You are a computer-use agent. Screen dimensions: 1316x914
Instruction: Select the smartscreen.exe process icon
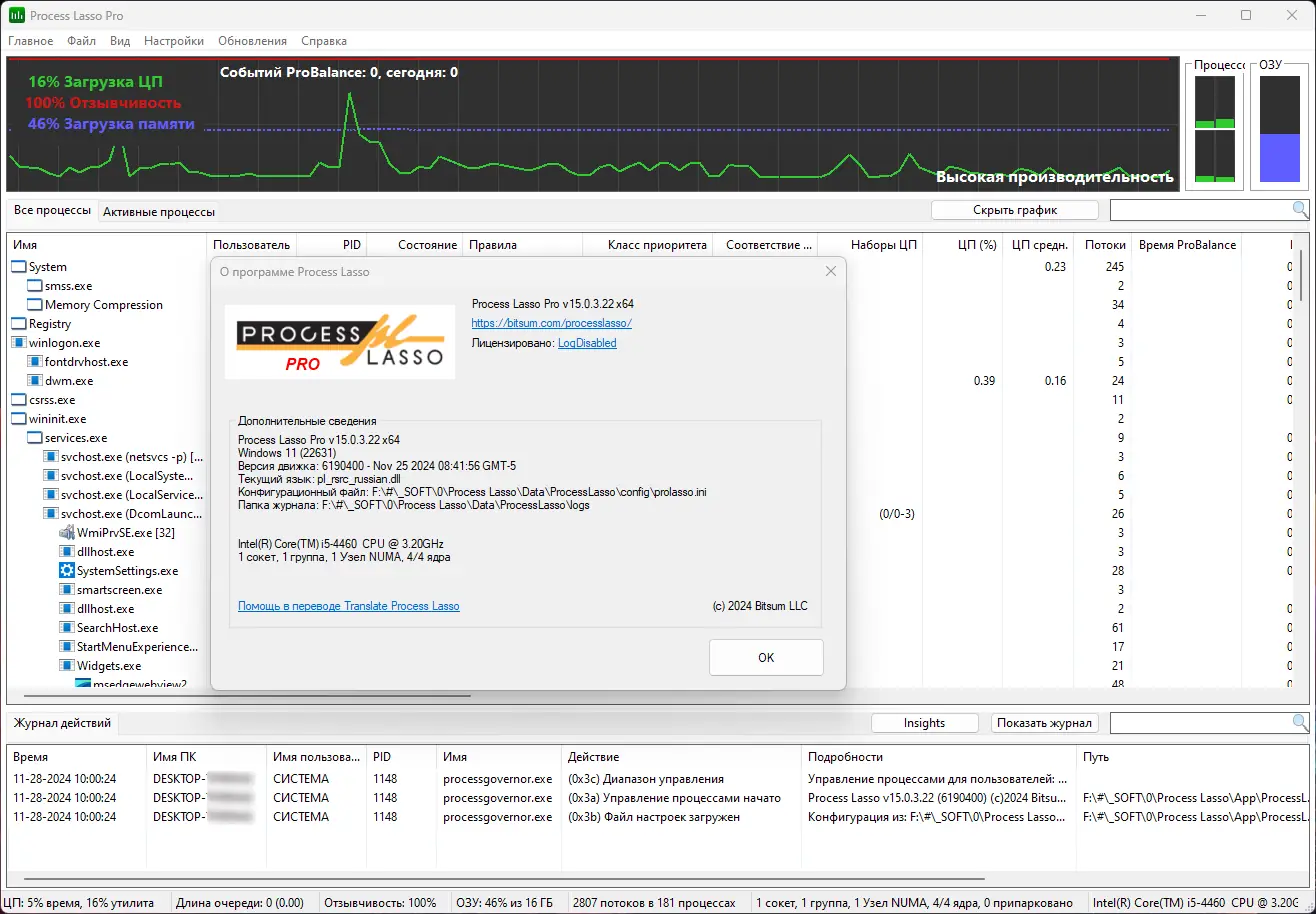(x=67, y=590)
